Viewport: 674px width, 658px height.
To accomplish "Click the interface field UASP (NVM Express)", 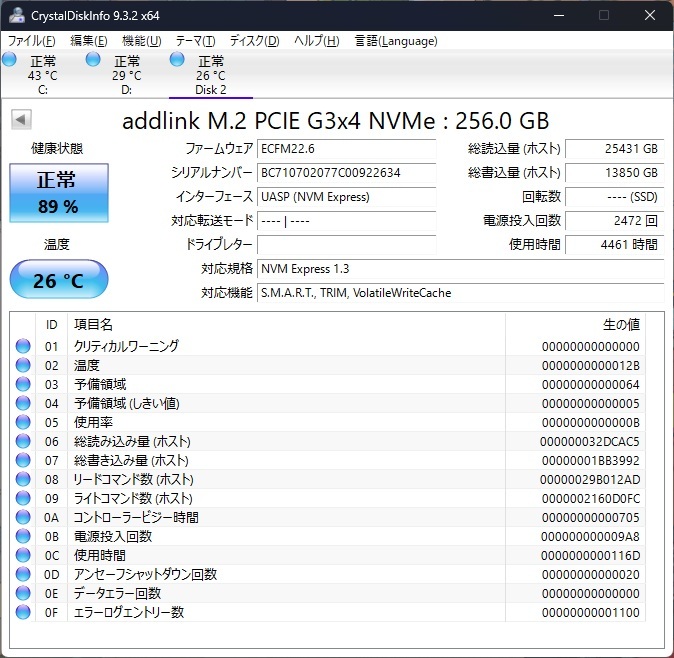I will [346, 197].
